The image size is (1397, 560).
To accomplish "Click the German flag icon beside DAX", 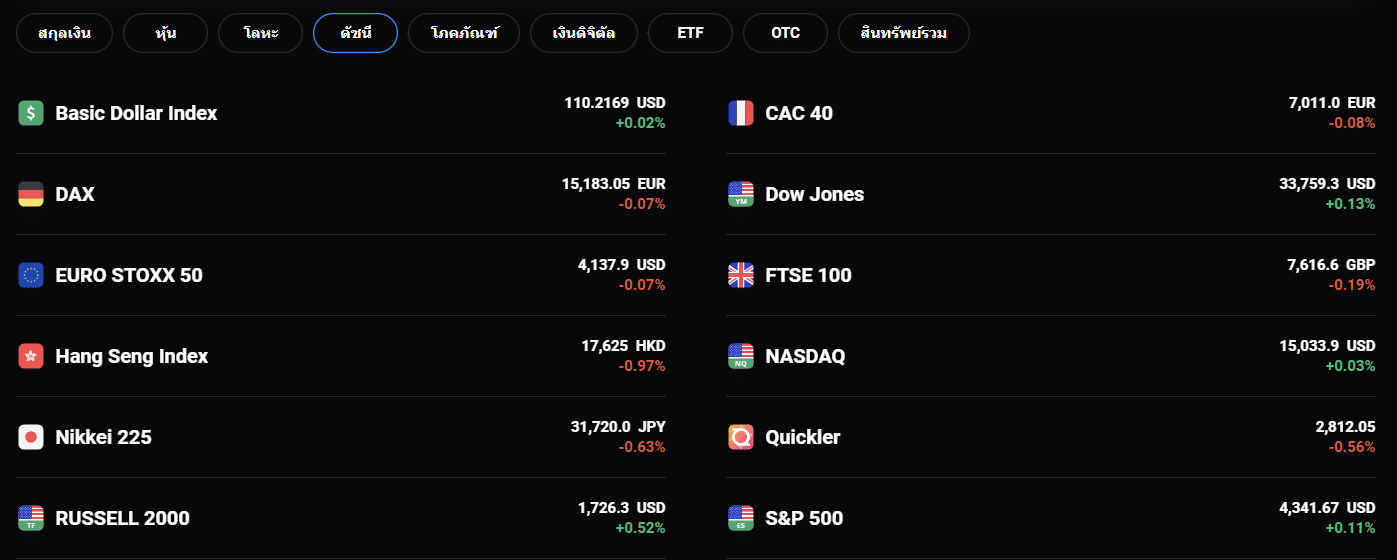I will point(31,194).
